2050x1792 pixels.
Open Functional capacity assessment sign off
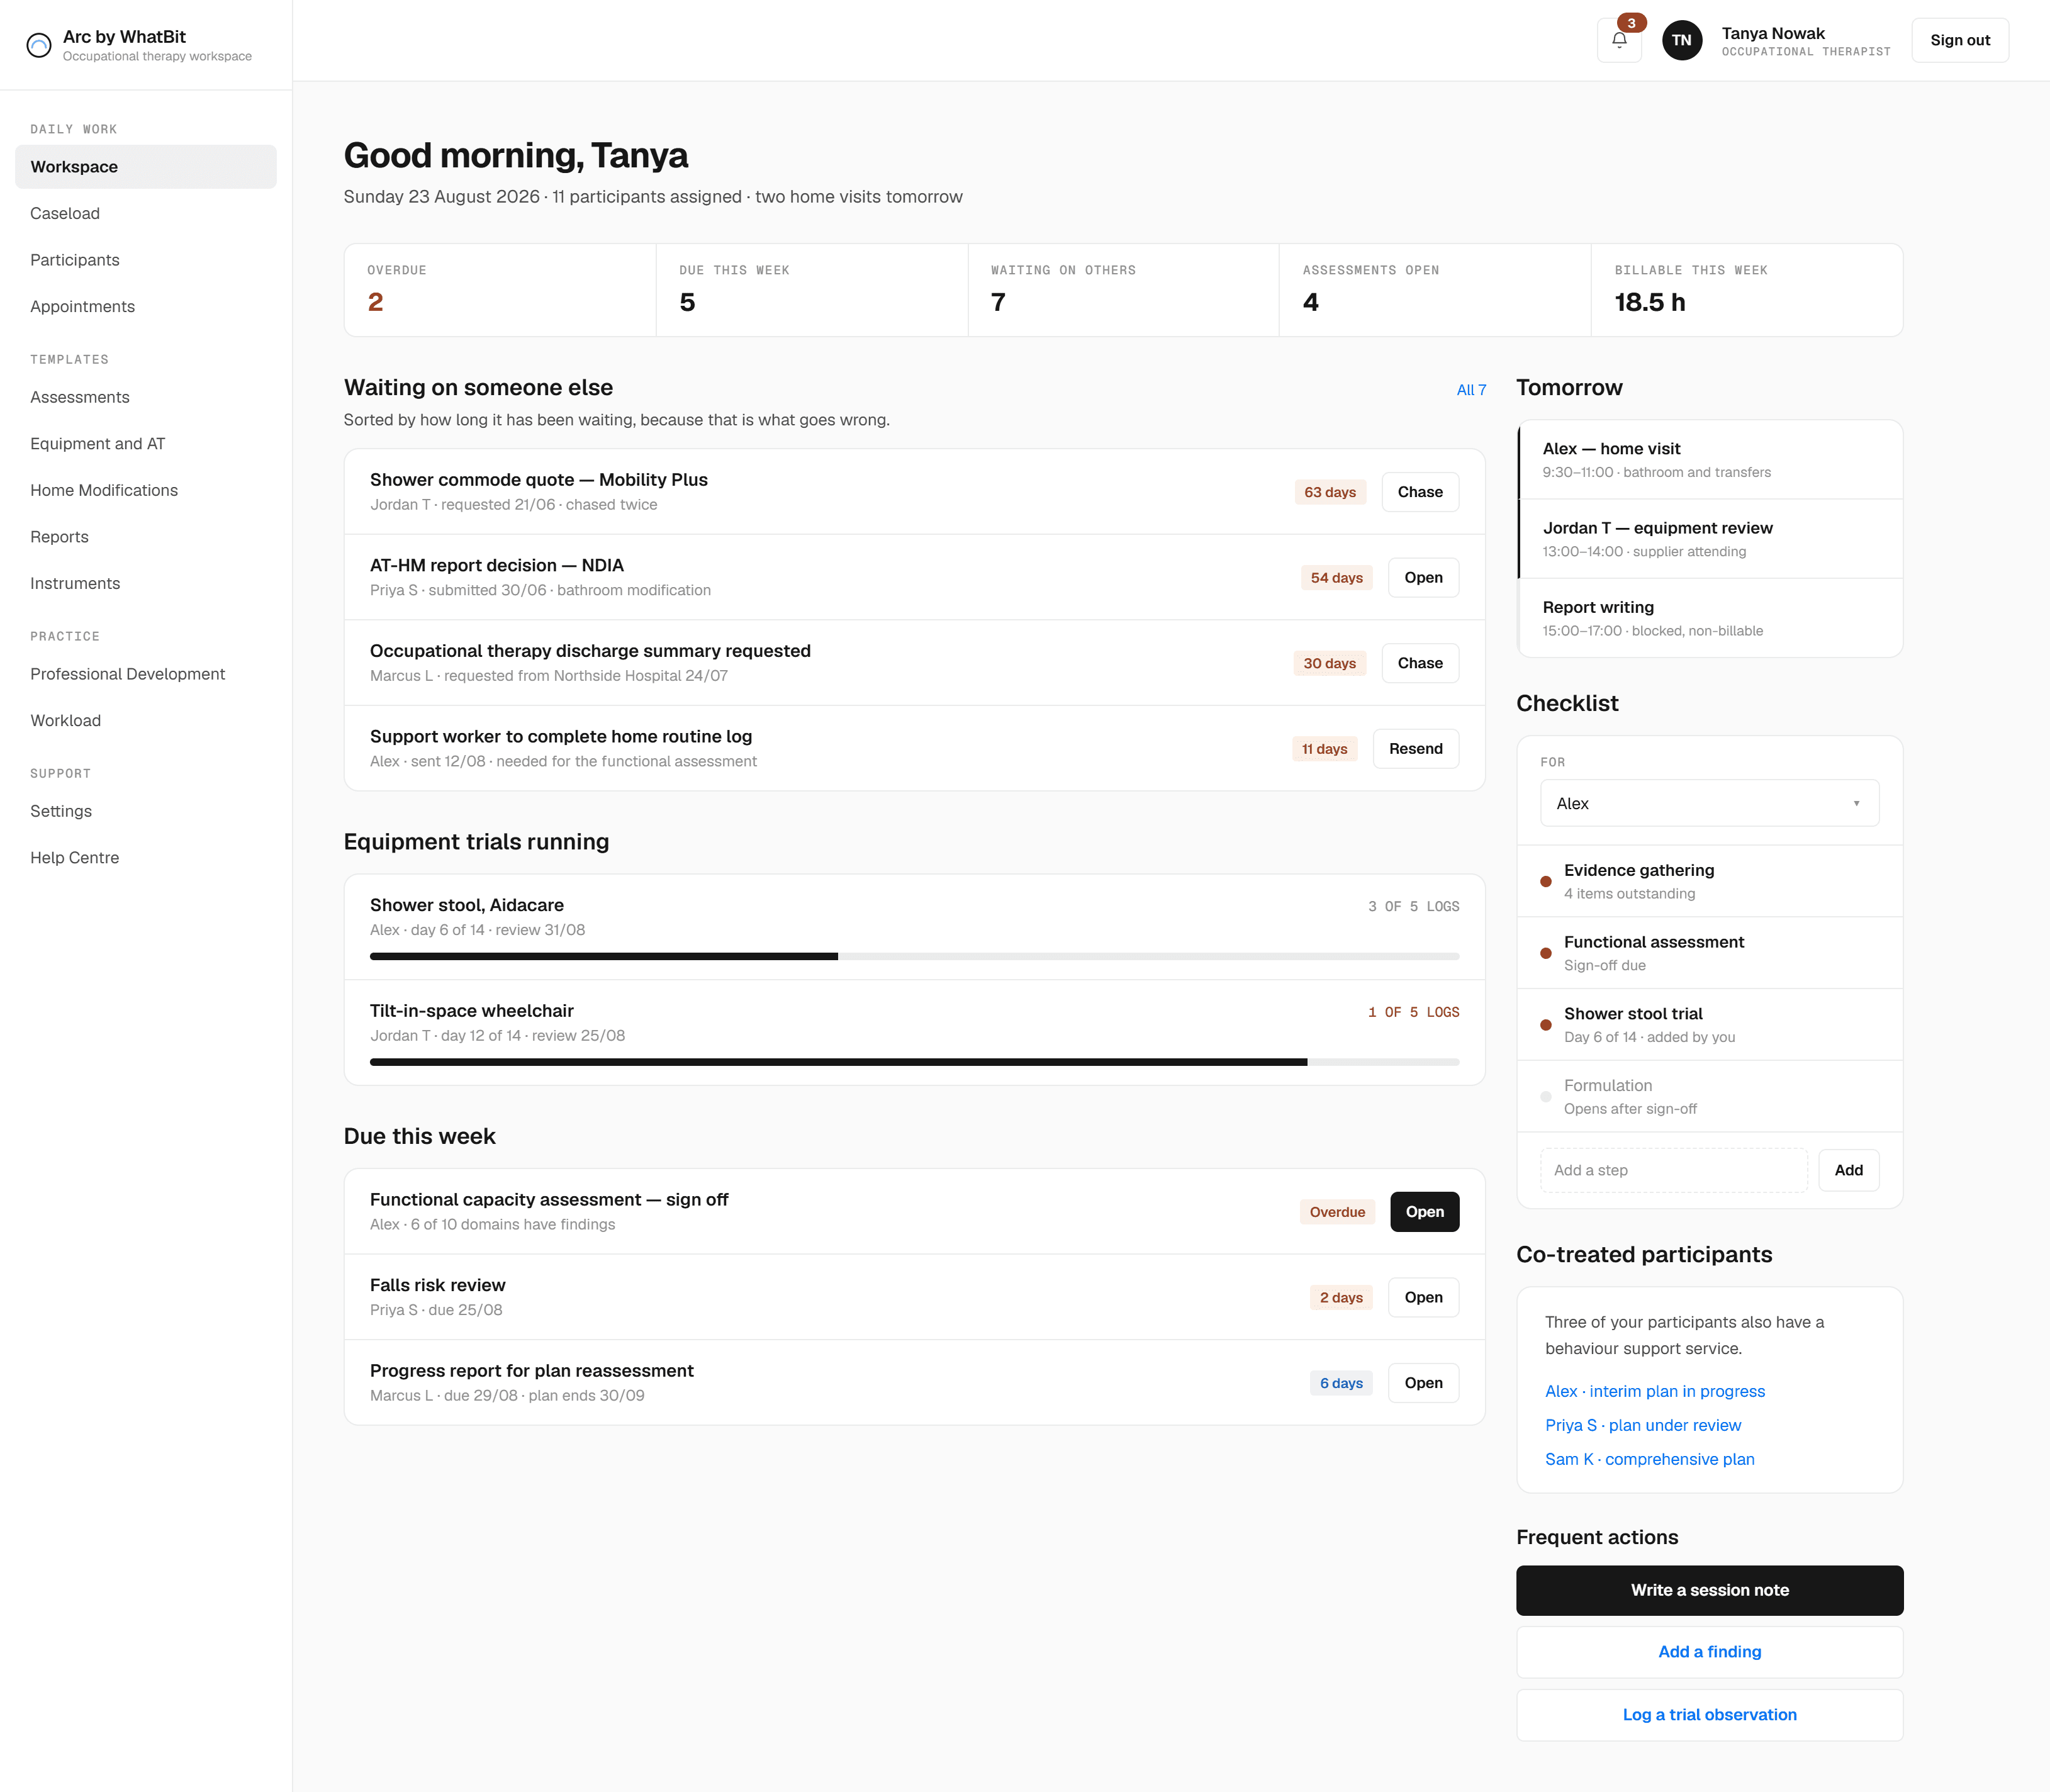[1424, 1211]
